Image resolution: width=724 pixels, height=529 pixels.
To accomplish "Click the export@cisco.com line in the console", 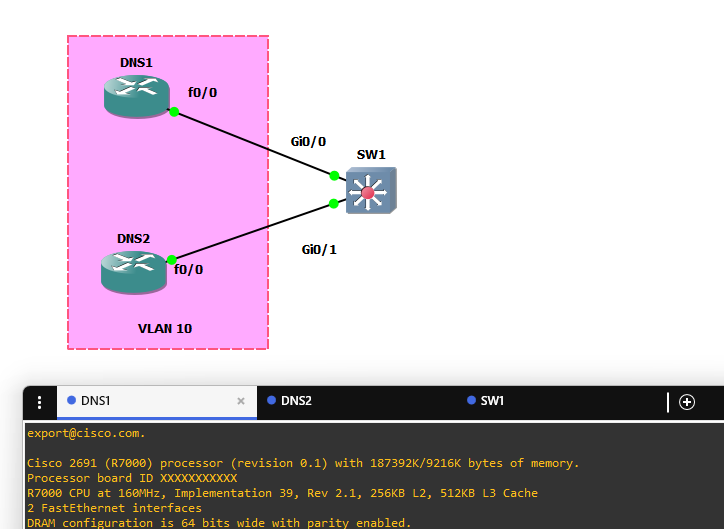I will point(86,433).
